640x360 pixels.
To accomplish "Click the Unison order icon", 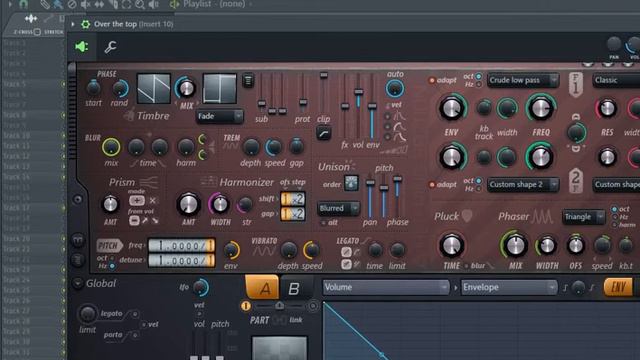I will point(351,183).
